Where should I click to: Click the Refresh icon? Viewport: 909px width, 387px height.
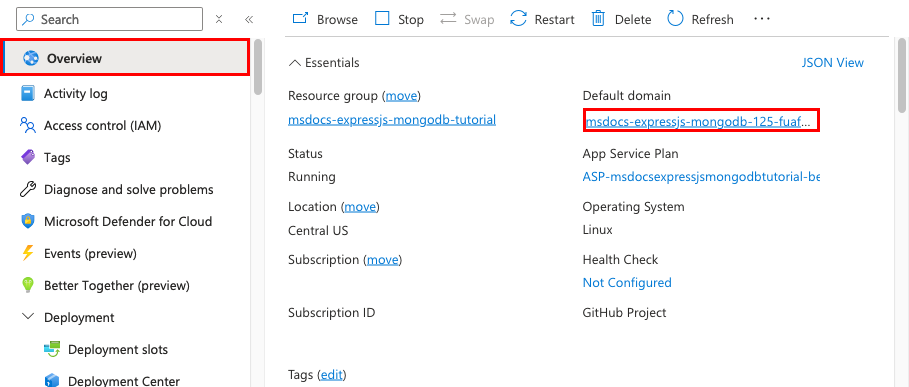(x=675, y=19)
